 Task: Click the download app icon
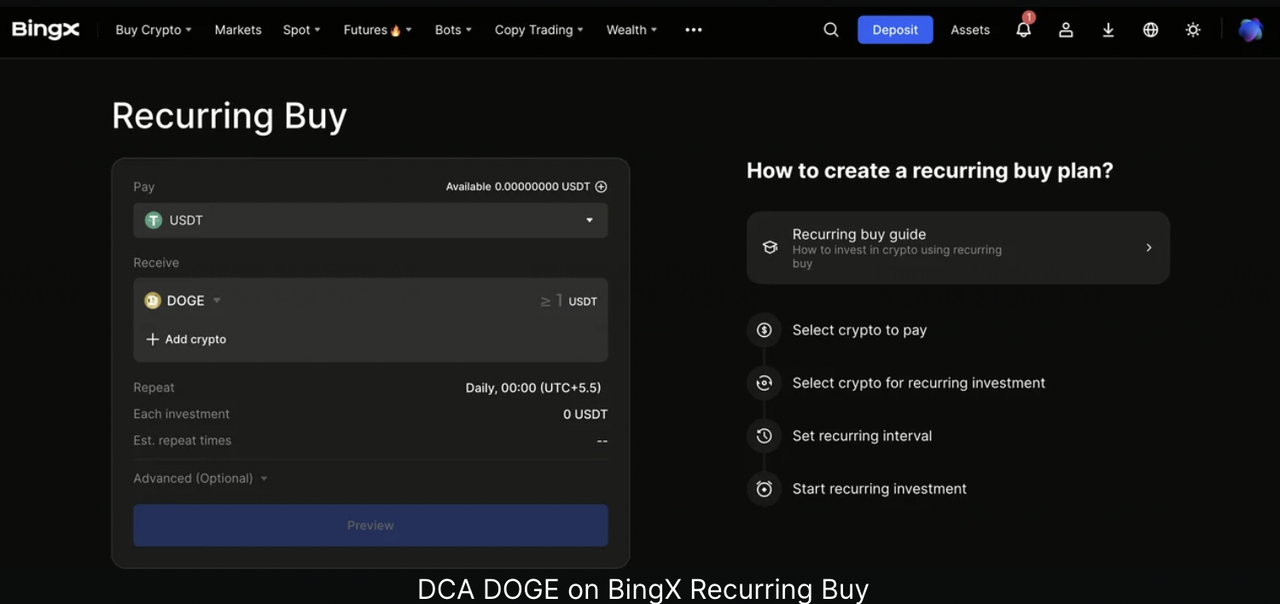click(x=1108, y=30)
